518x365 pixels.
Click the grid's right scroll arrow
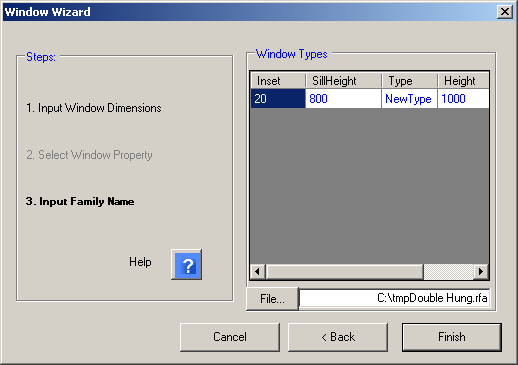coord(481,271)
